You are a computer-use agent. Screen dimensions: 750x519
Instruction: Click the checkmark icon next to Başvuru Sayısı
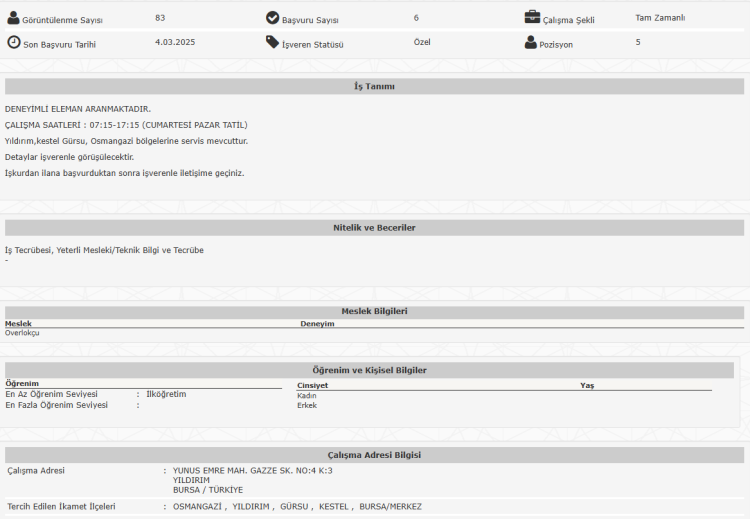[273, 18]
